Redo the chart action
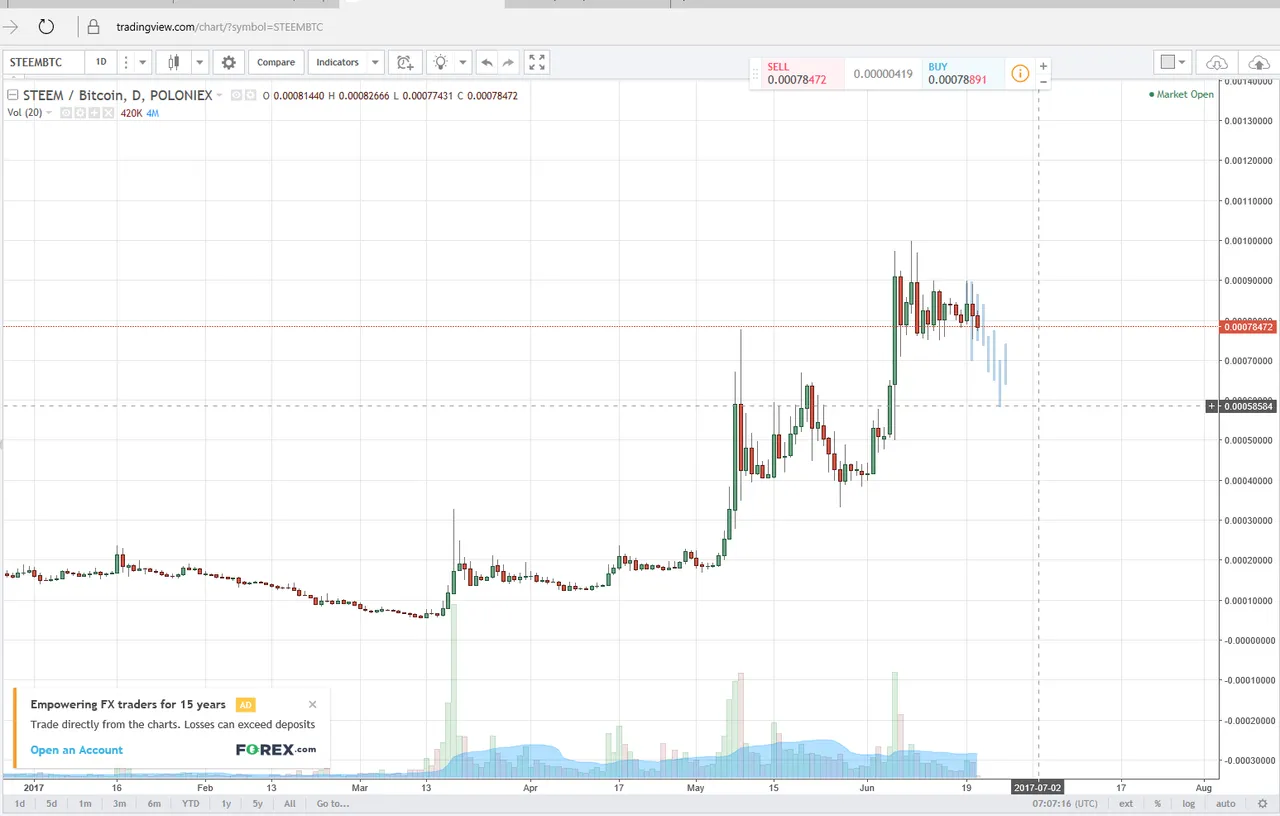 (x=508, y=62)
